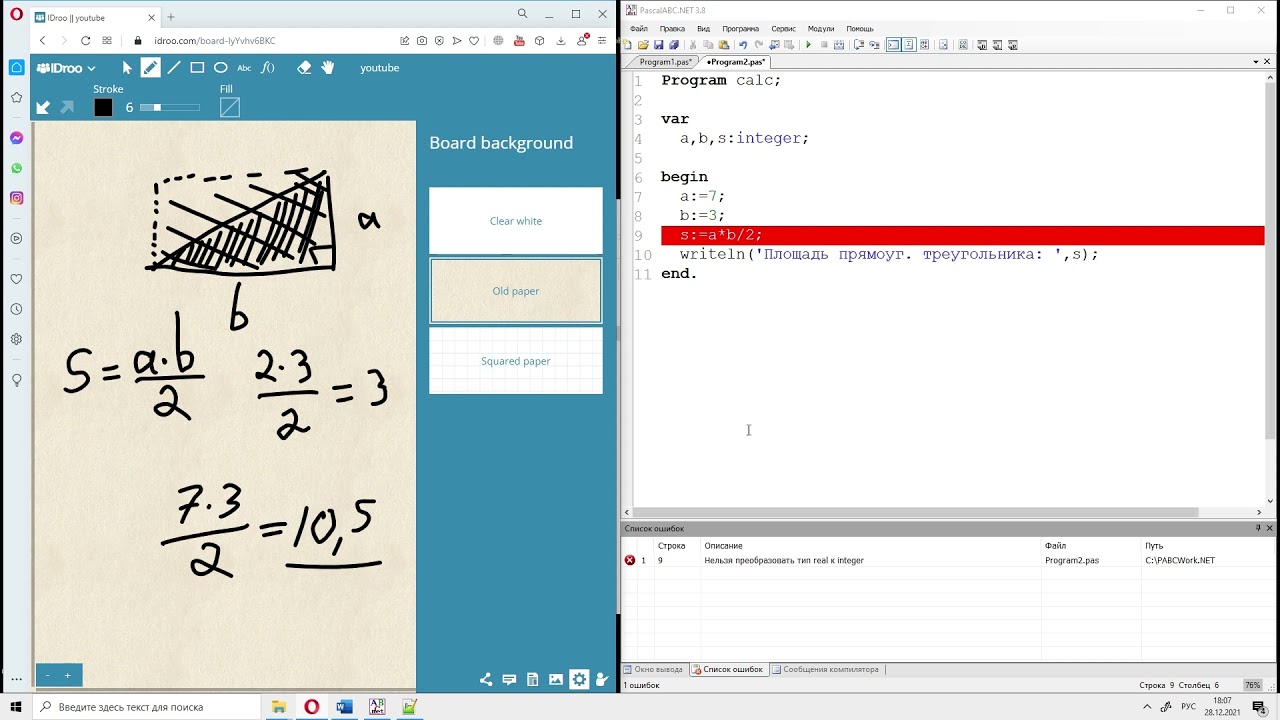Open Opera sidebar WhatsApp icon
Image resolution: width=1280 pixels, height=720 pixels.
[16, 168]
